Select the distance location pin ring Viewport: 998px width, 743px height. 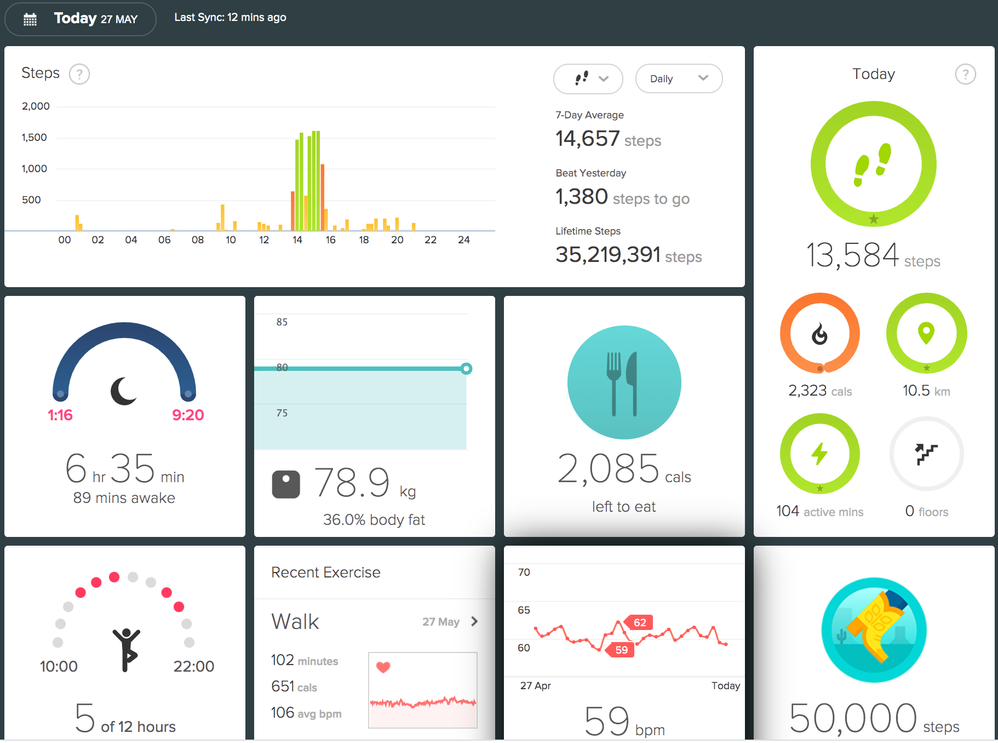tap(926, 333)
